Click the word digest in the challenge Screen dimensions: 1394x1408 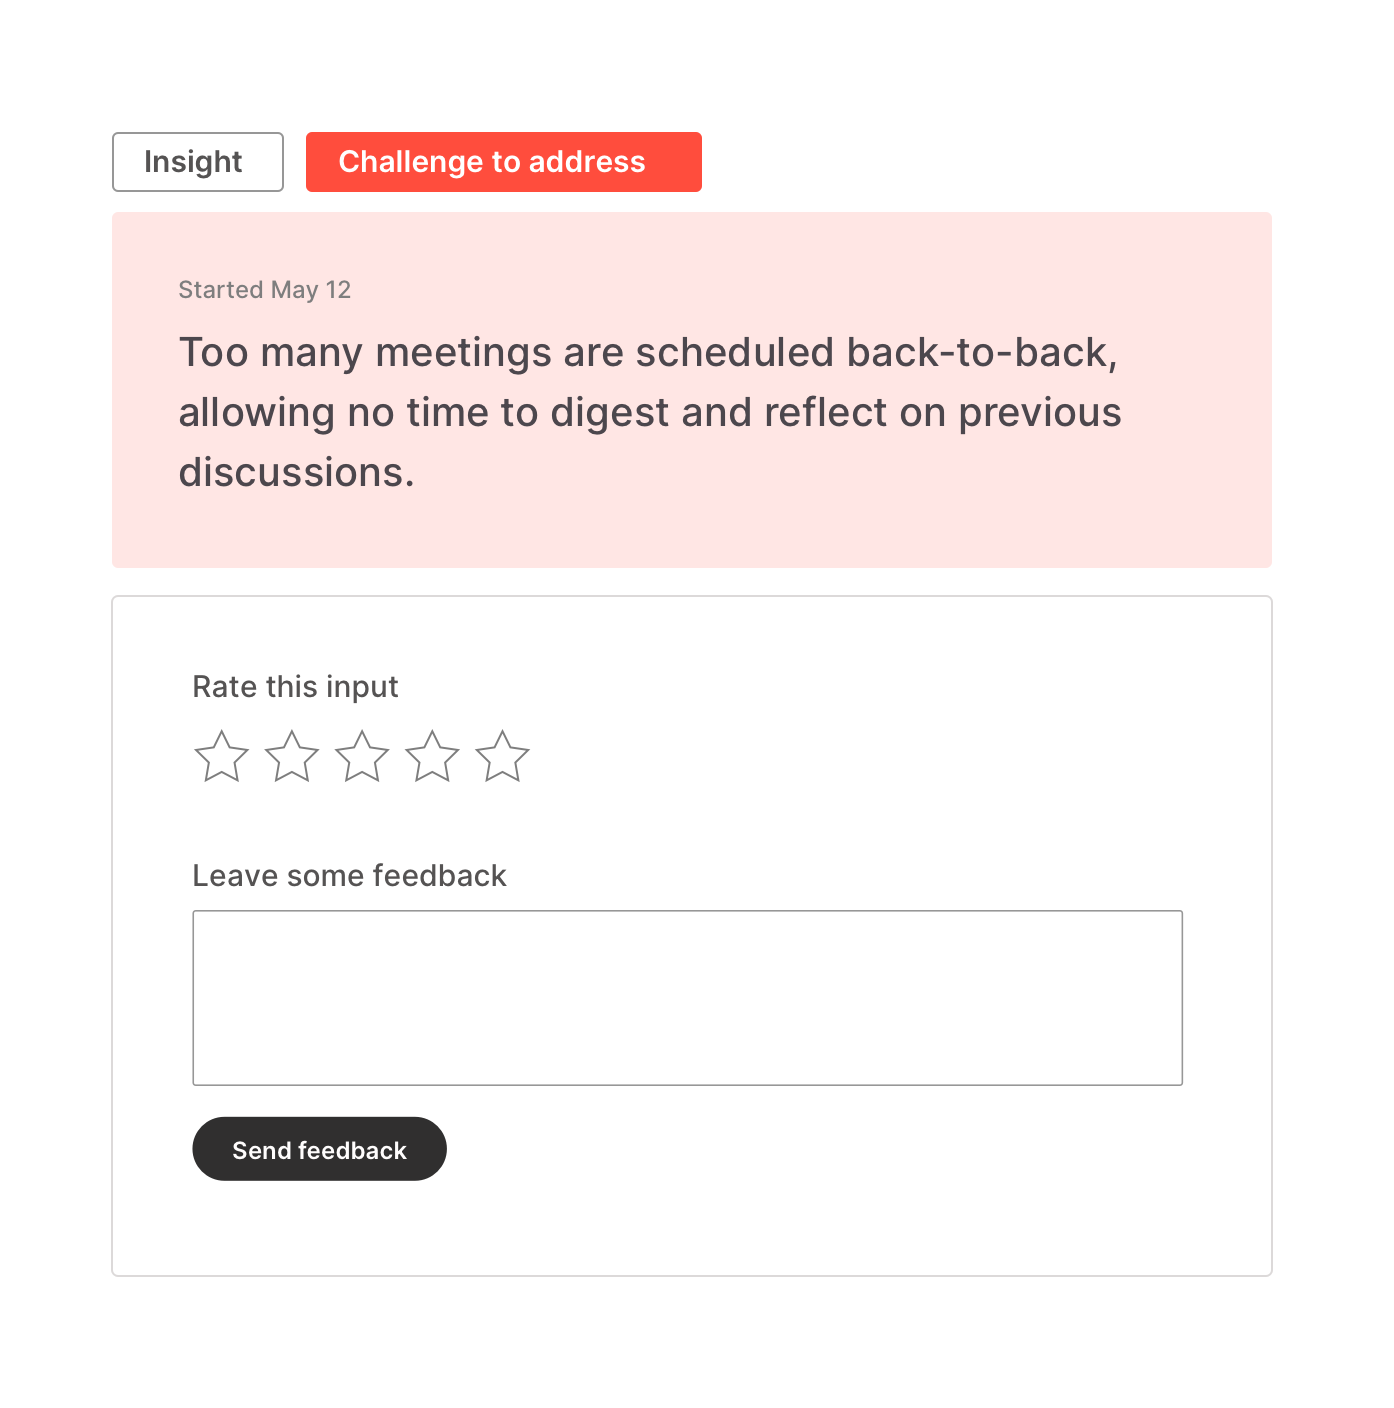click(609, 413)
